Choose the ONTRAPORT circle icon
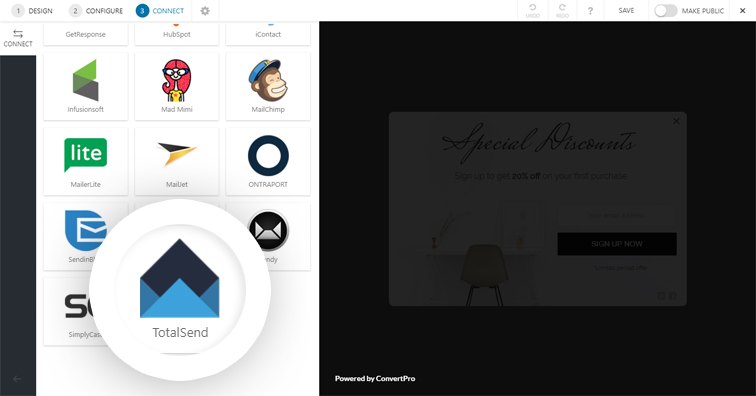 pyautogui.click(x=268, y=155)
